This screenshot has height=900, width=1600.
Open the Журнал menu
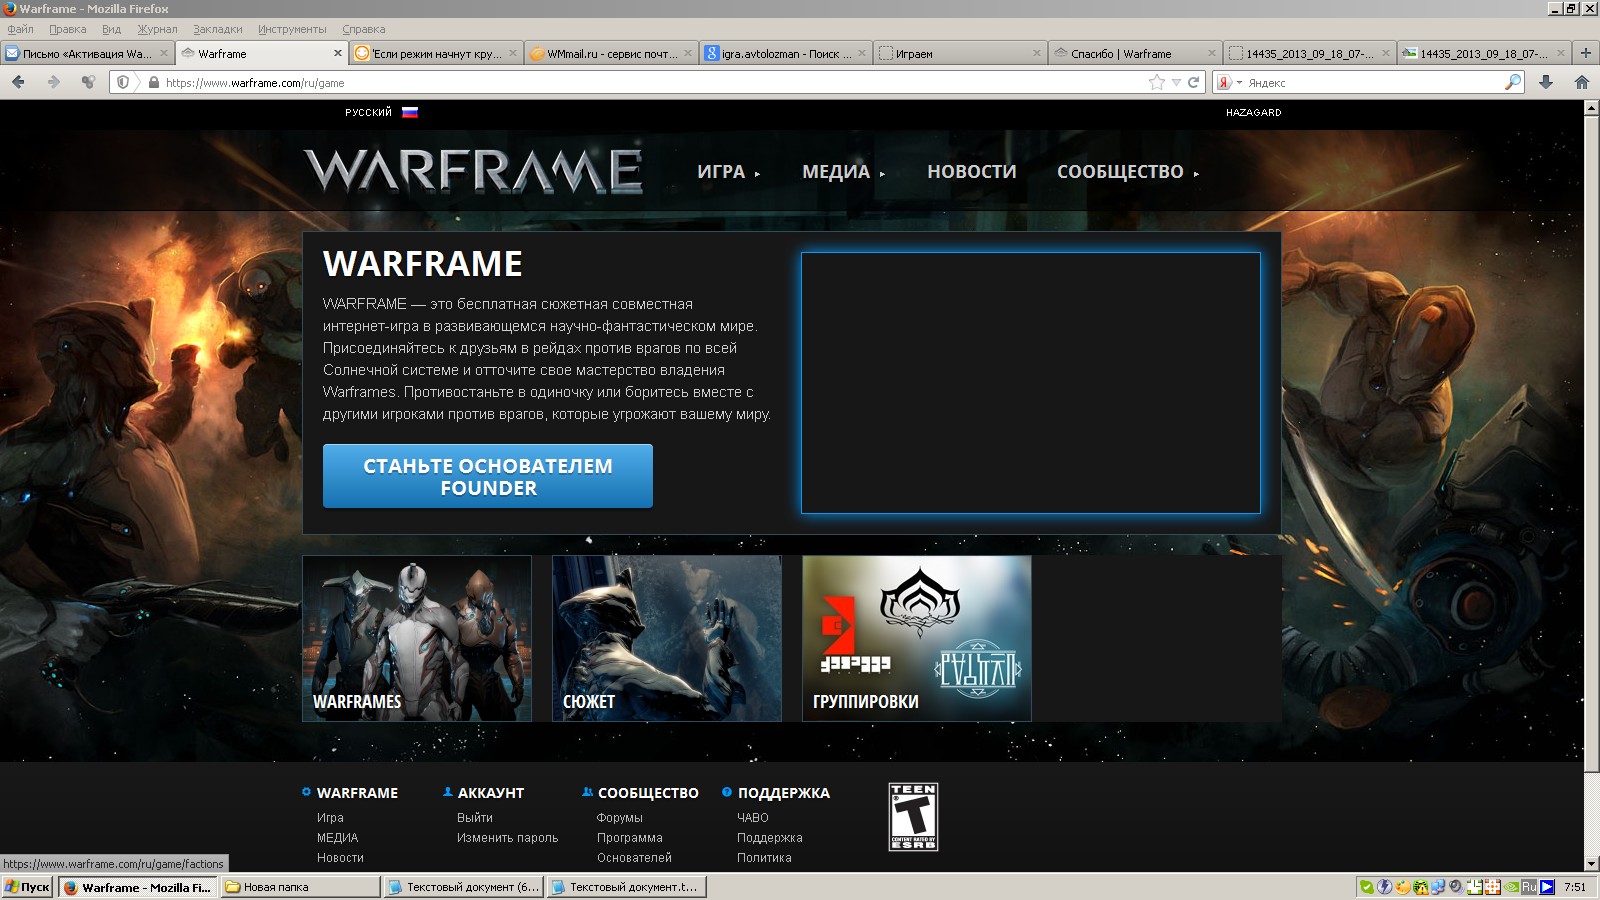pos(157,29)
